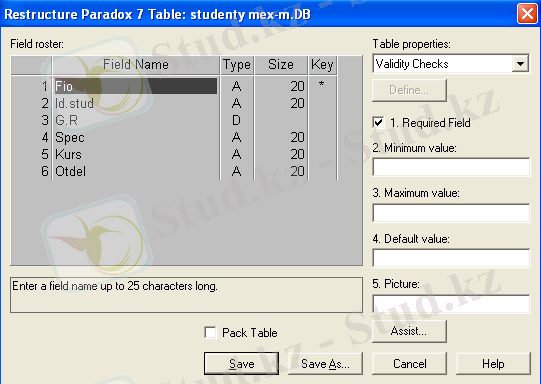Choose Save As... button
This screenshot has width=541, height=384.
[325, 364]
